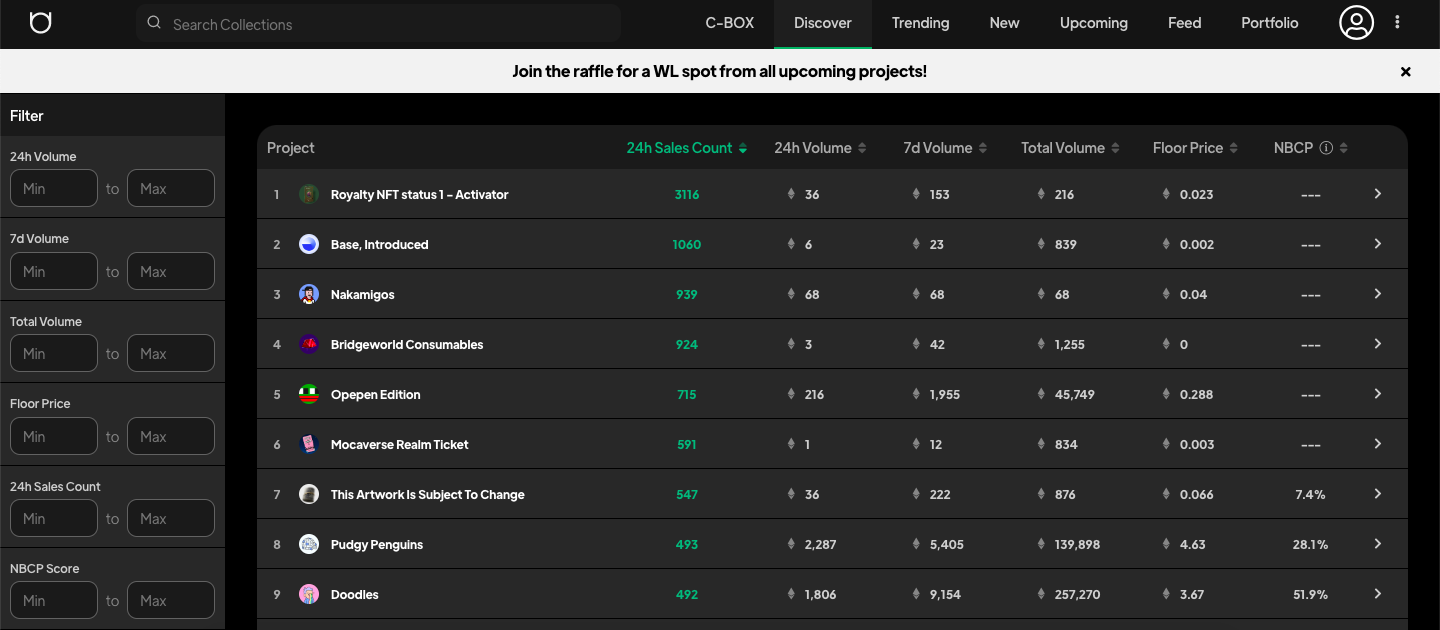1440x630 pixels.
Task: Click the Doodles collection avatar
Action: pos(309,594)
